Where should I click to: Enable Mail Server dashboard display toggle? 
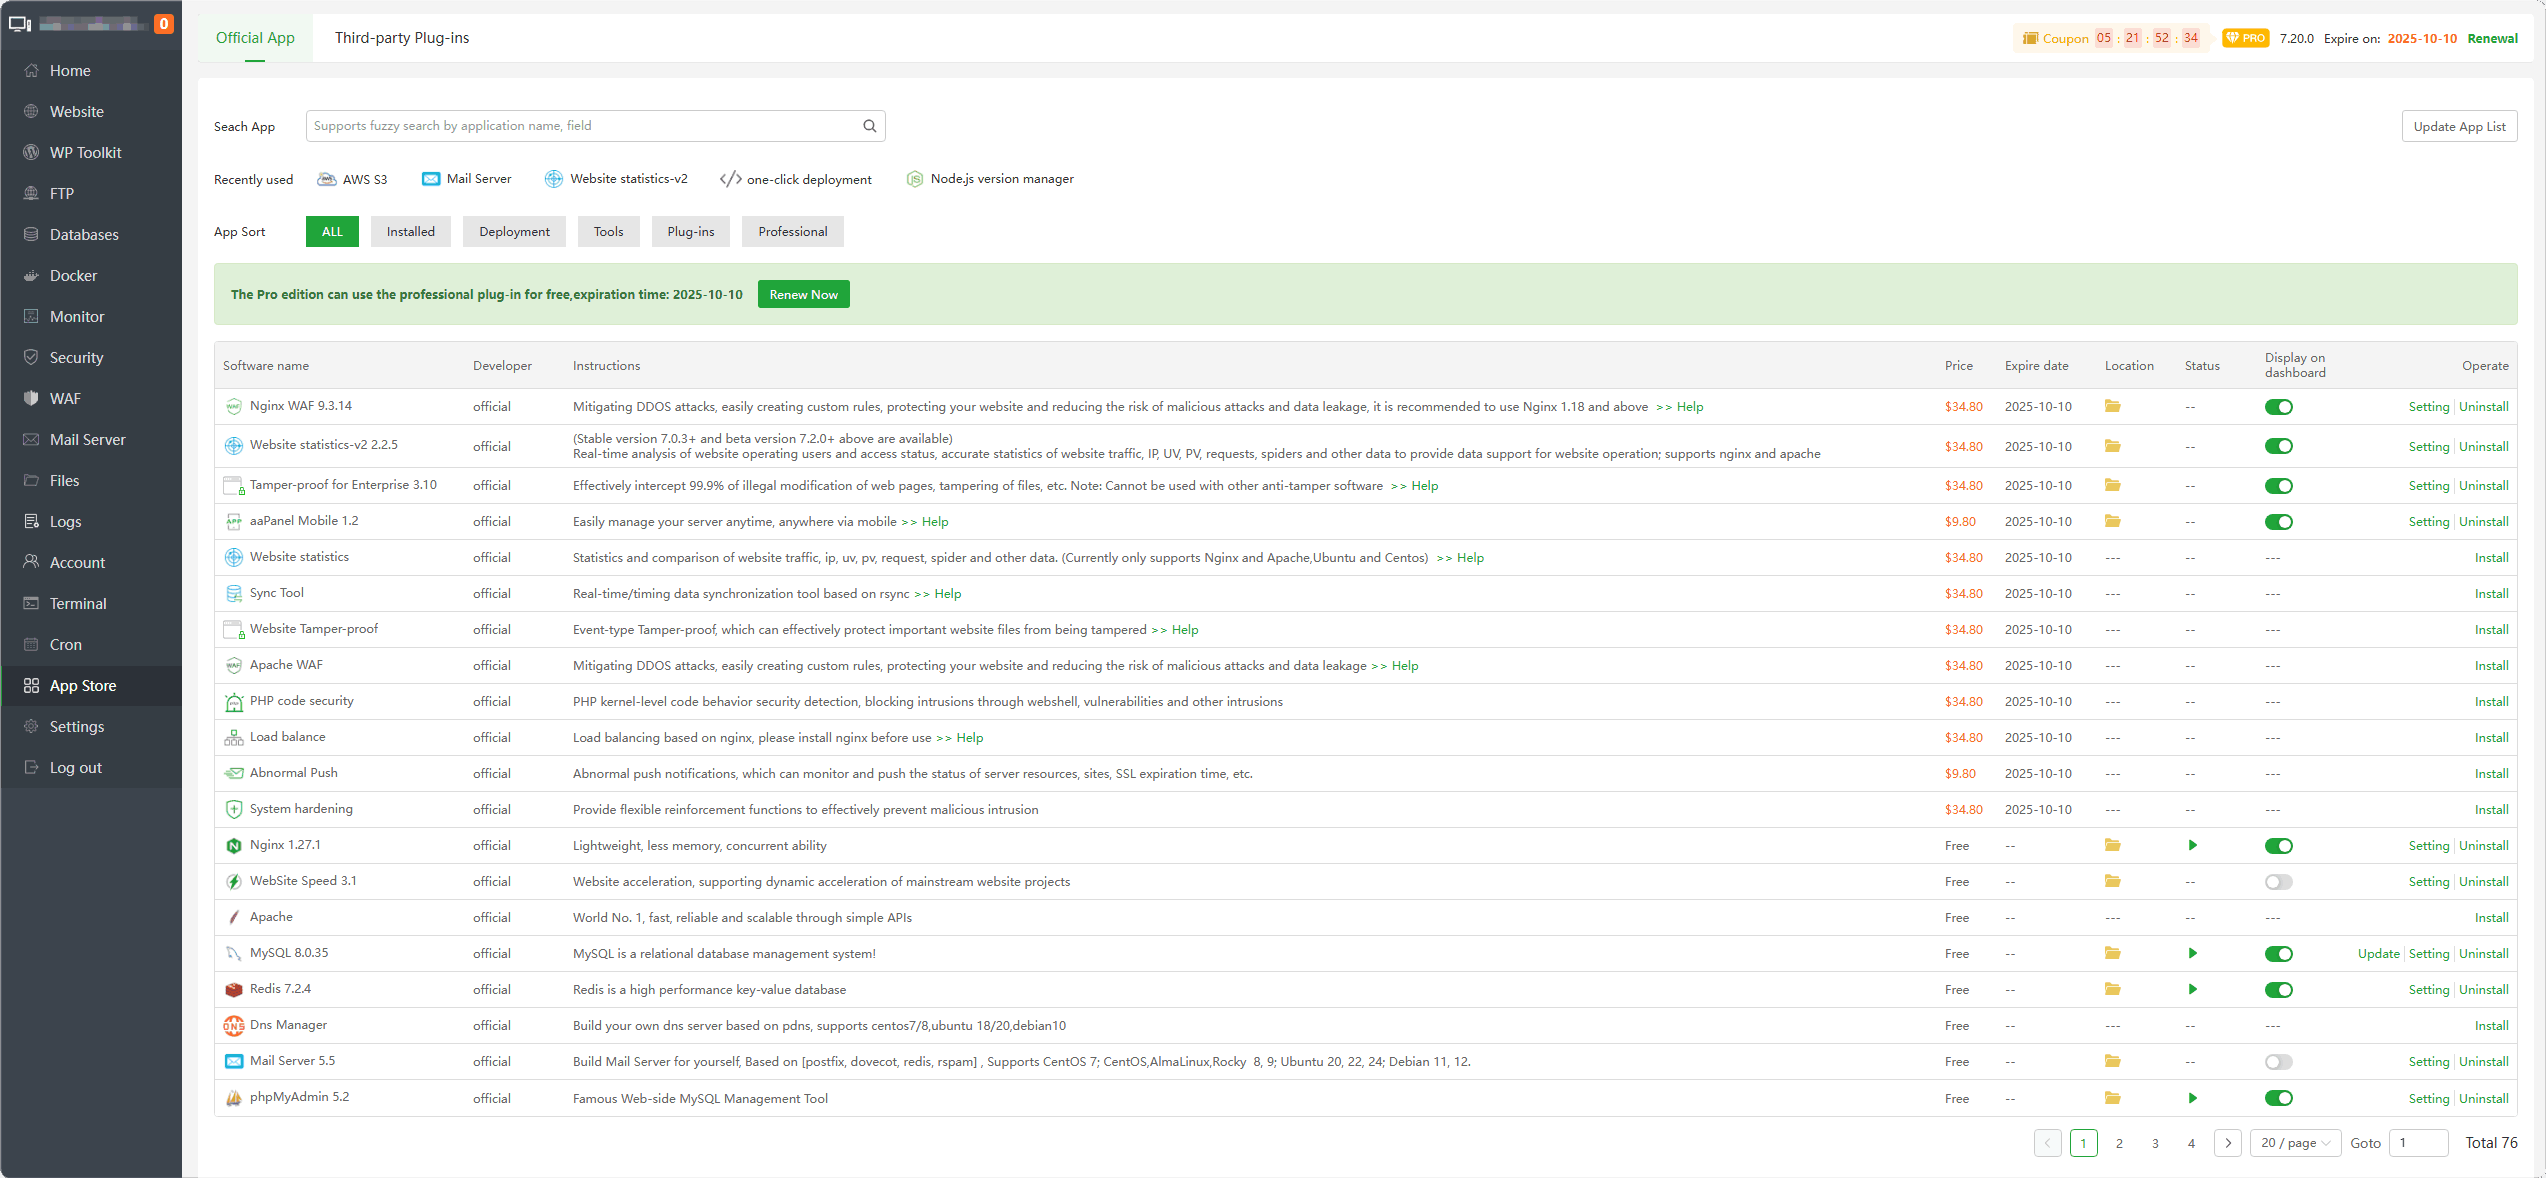click(x=2278, y=1062)
